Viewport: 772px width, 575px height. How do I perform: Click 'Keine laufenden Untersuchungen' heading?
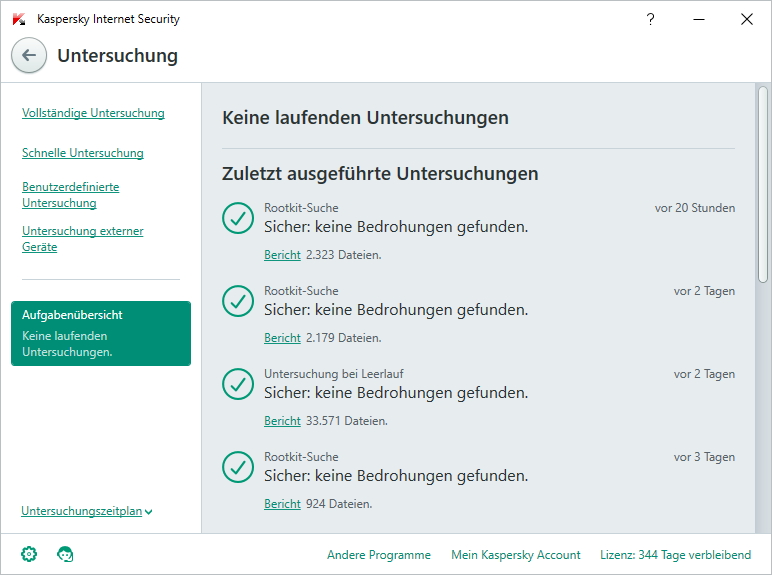tap(365, 118)
